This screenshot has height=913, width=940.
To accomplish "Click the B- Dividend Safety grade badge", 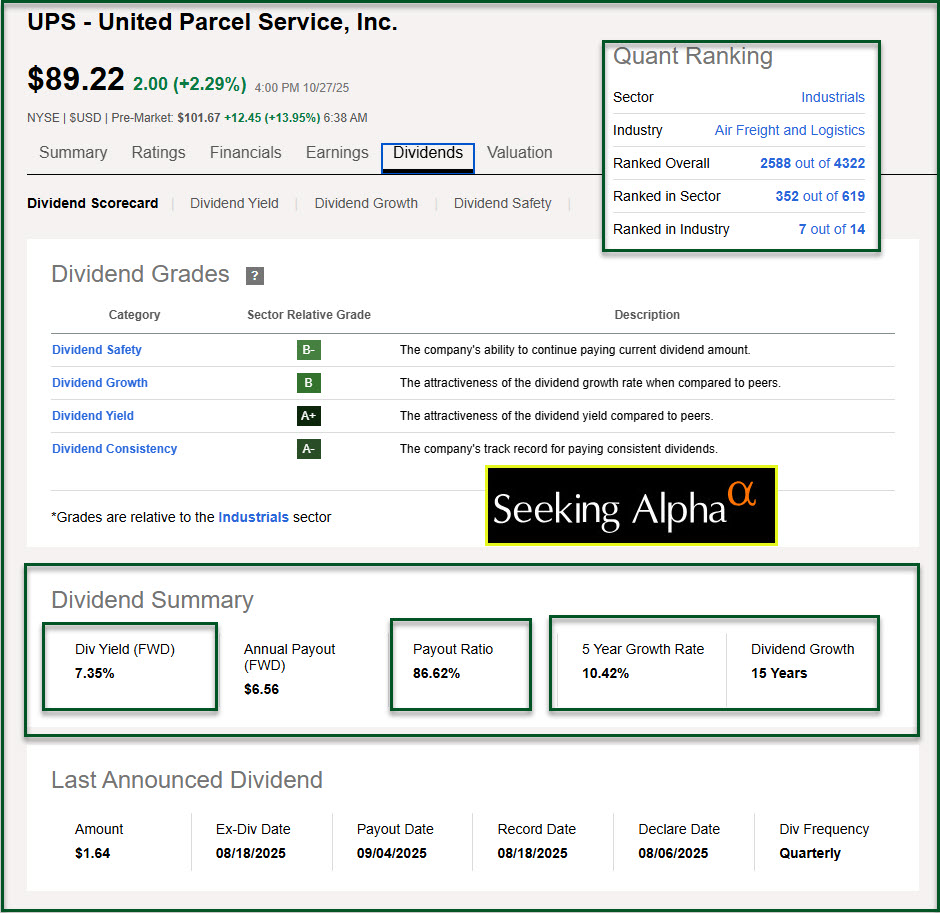I will pos(309,350).
